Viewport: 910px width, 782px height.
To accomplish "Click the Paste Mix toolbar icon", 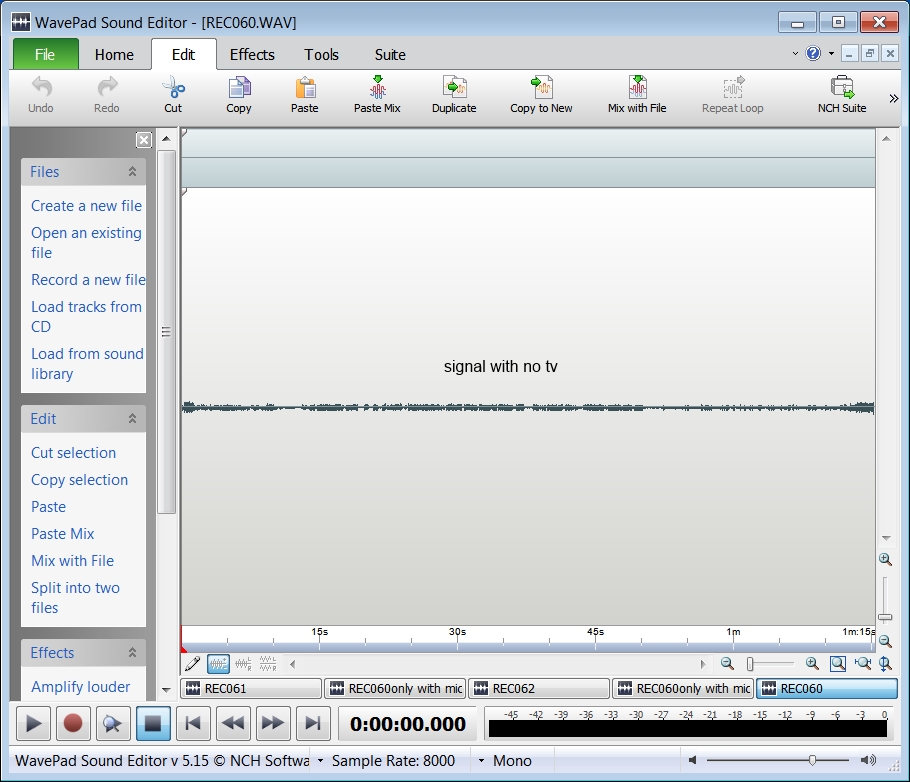I will click(x=377, y=88).
